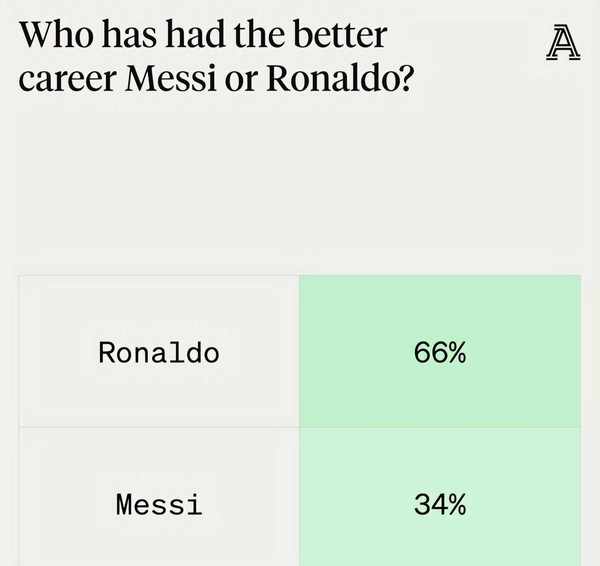Click the percent sign after 34

click(457, 505)
